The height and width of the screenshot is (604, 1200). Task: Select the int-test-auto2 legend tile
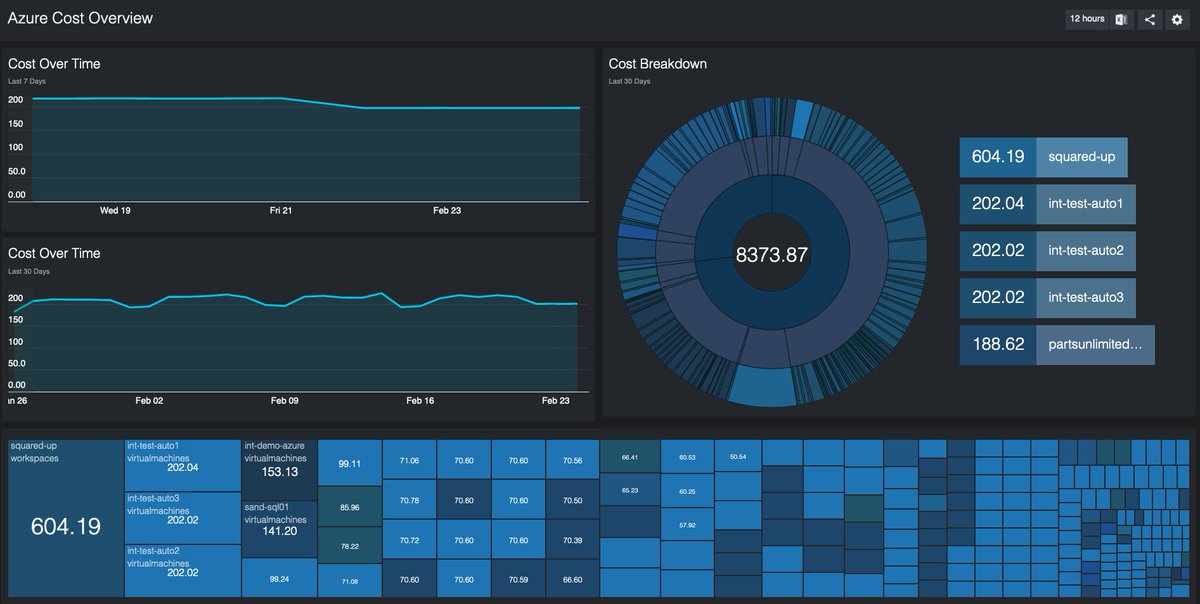1047,251
